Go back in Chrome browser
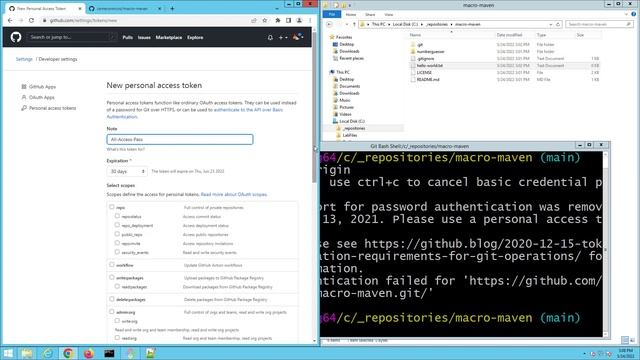 (x=10, y=20)
